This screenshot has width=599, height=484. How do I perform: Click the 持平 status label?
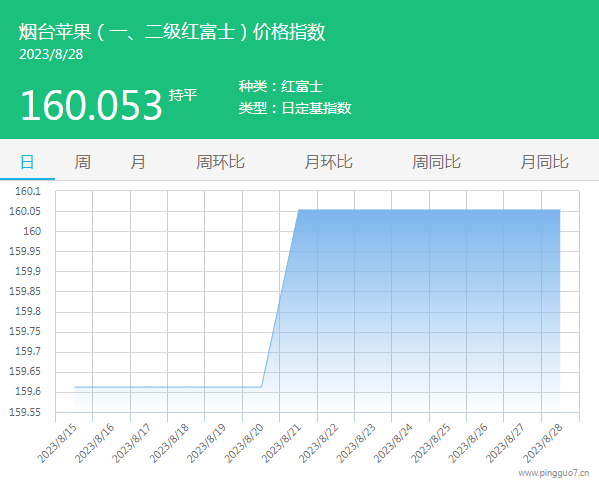point(183,95)
